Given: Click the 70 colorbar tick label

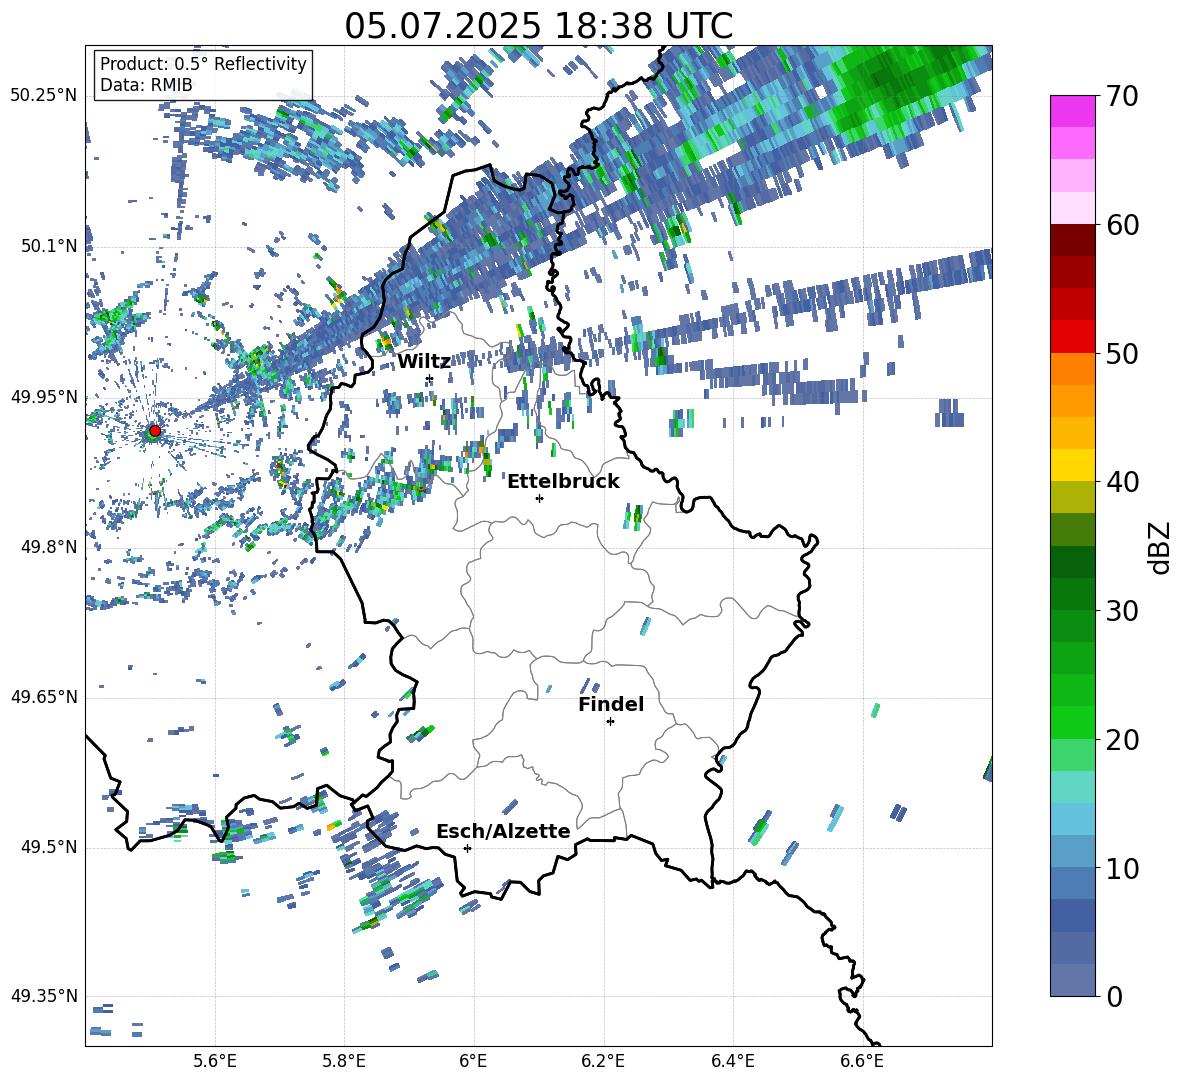Looking at the screenshot, I should point(1122,96).
